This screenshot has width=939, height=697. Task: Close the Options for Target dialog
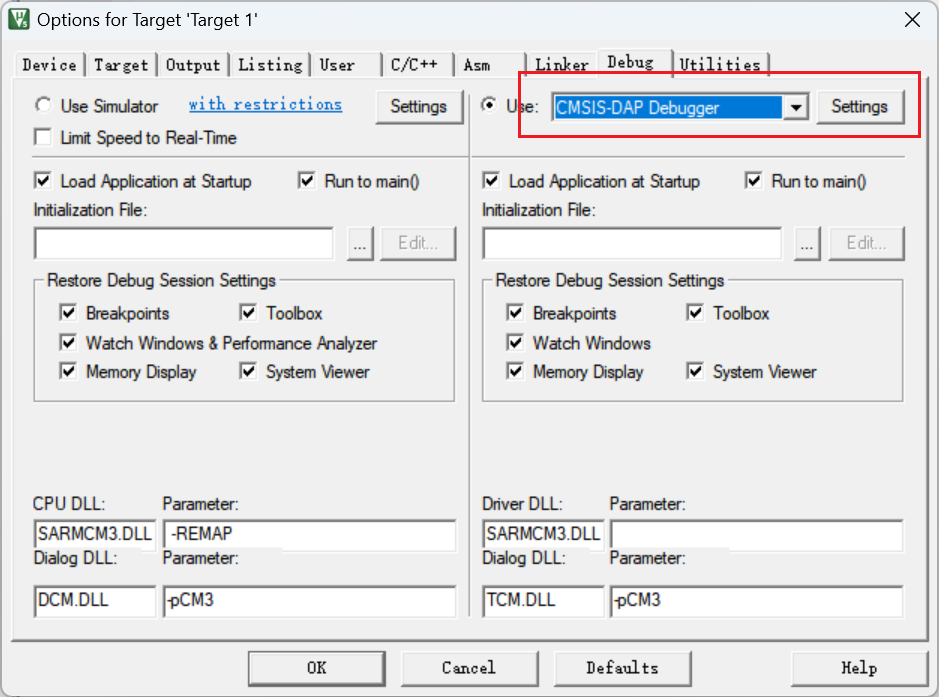[x=912, y=20]
